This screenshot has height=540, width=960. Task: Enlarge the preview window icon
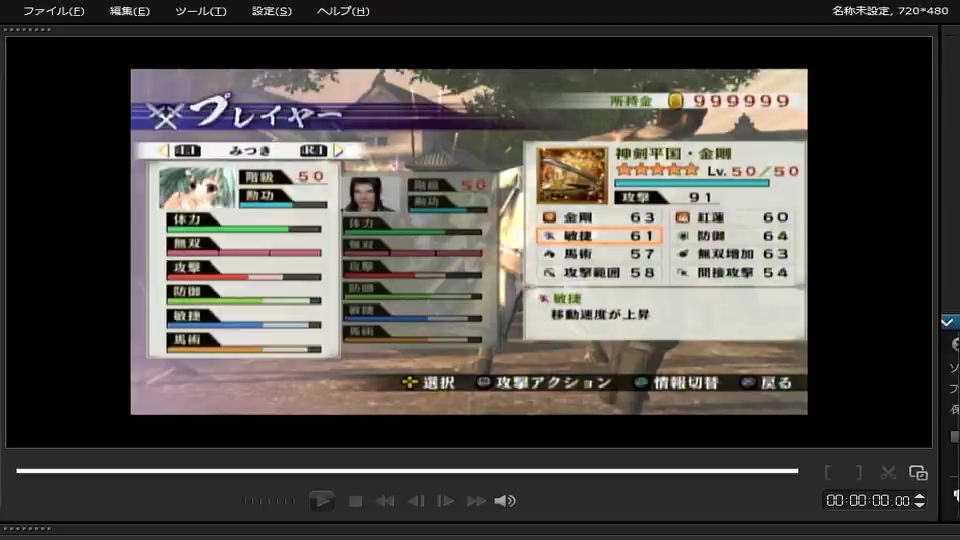918,472
